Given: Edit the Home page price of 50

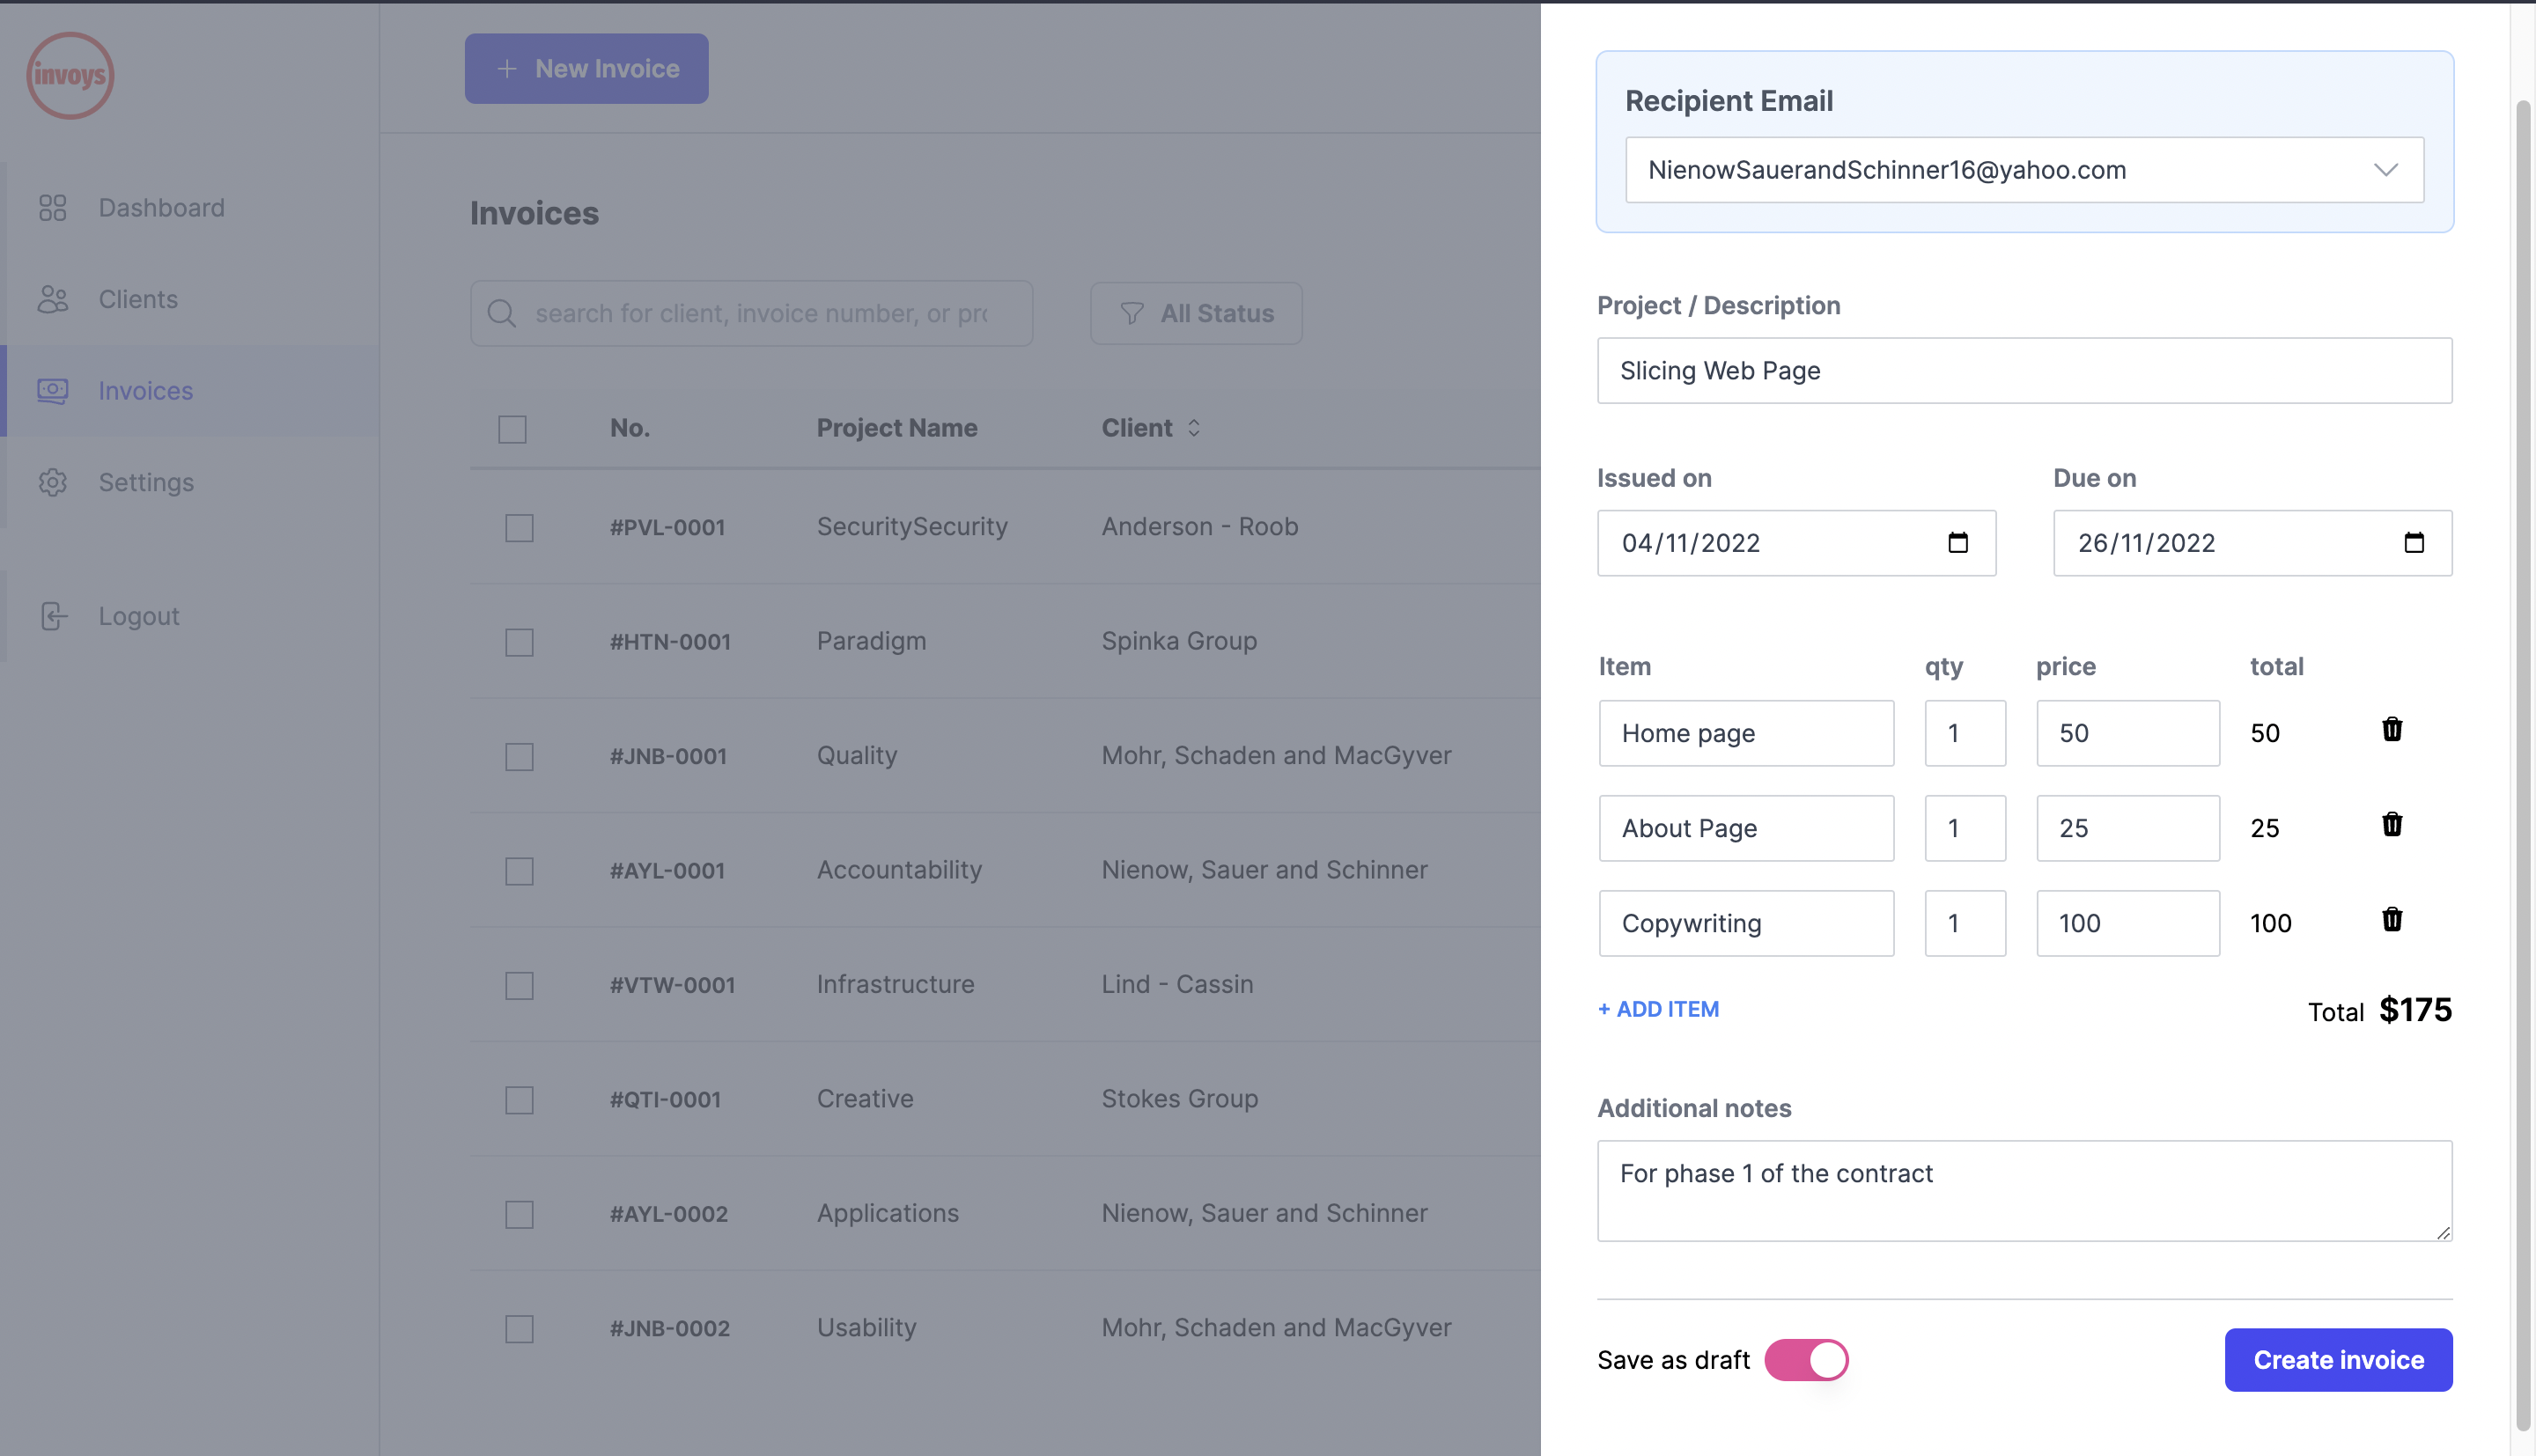Looking at the screenshot, I should (x=2128, y=733).
